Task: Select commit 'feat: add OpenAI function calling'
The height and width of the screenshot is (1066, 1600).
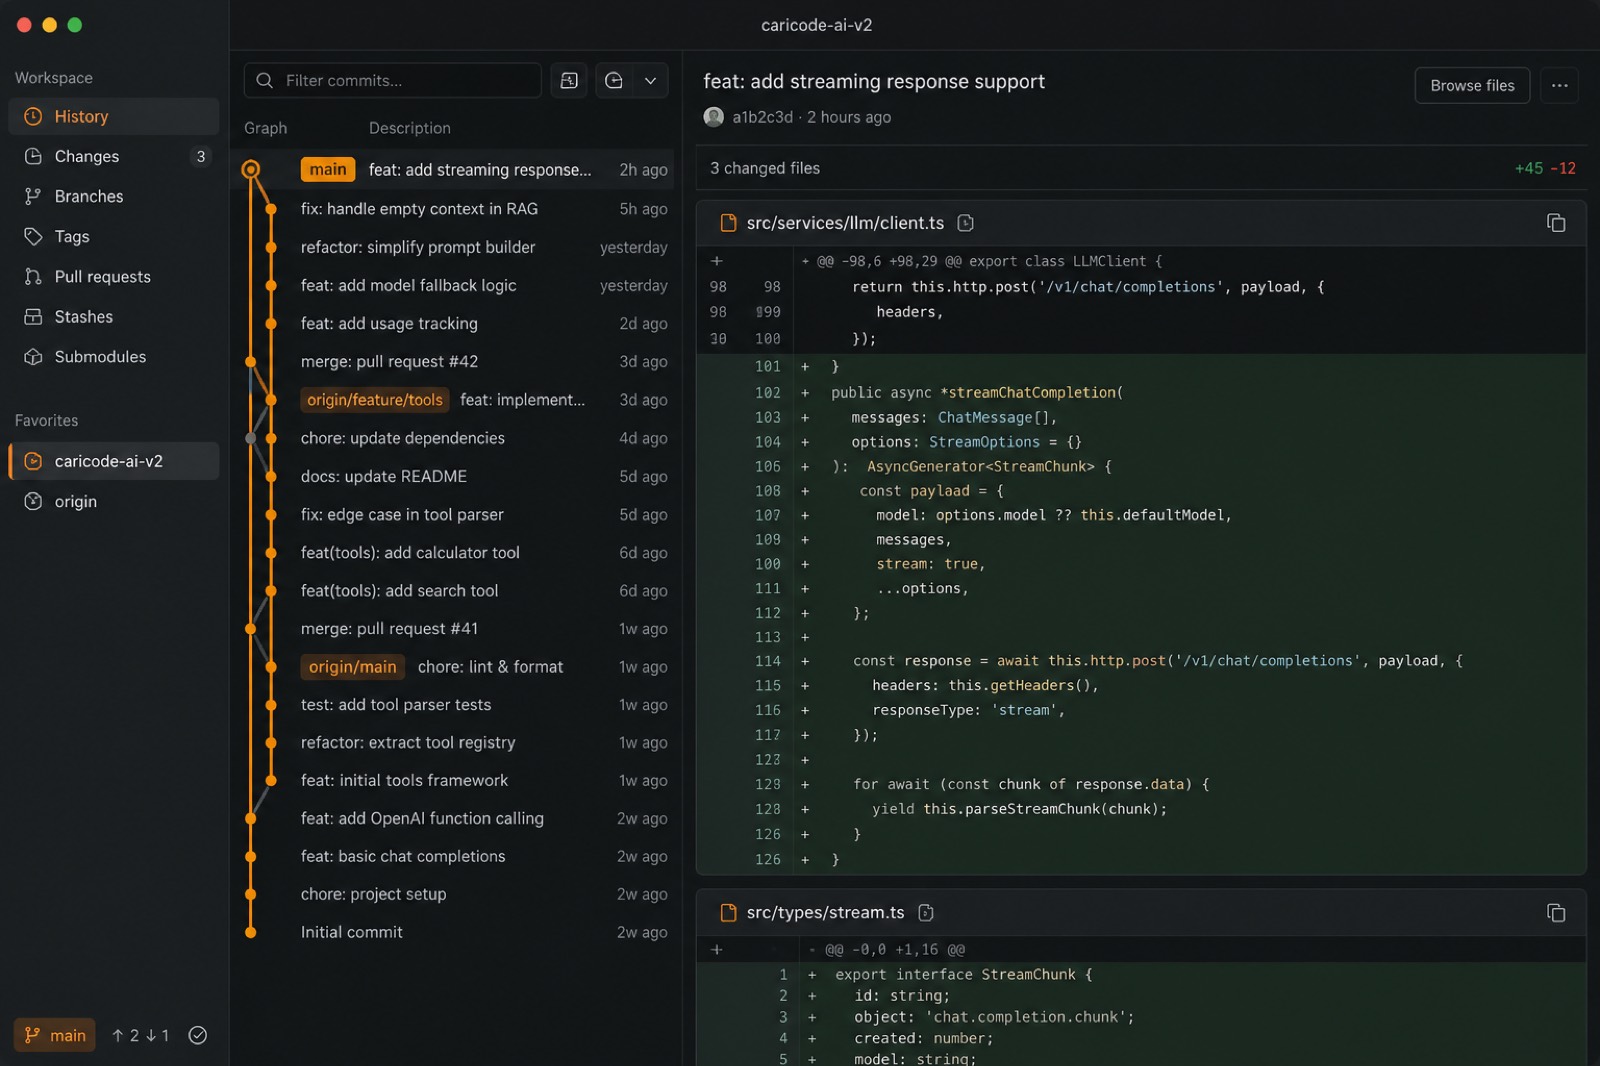Action: 455,818
